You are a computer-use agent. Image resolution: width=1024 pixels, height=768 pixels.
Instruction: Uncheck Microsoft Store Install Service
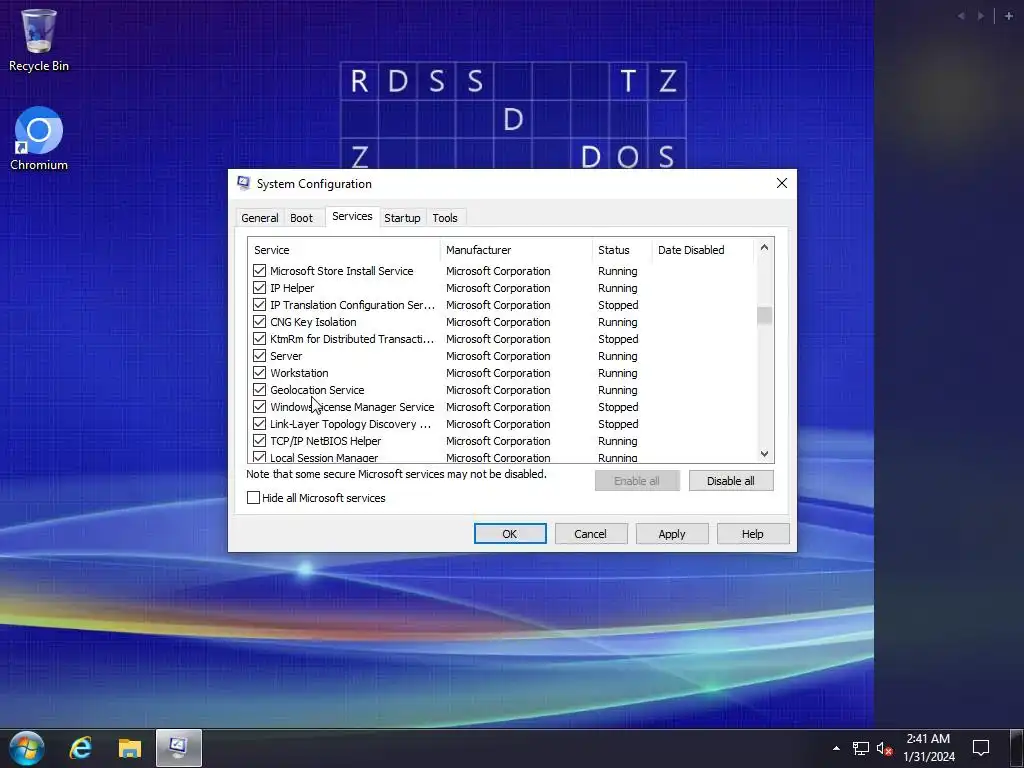[259, 270]
